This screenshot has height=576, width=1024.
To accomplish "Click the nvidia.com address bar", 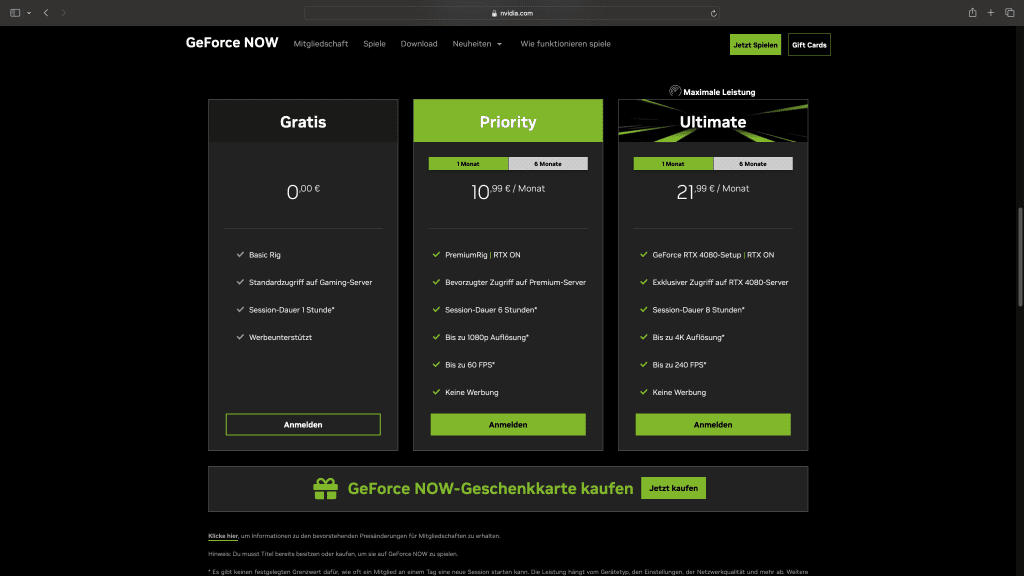I will pyautogui.click(x=512, y=13).
